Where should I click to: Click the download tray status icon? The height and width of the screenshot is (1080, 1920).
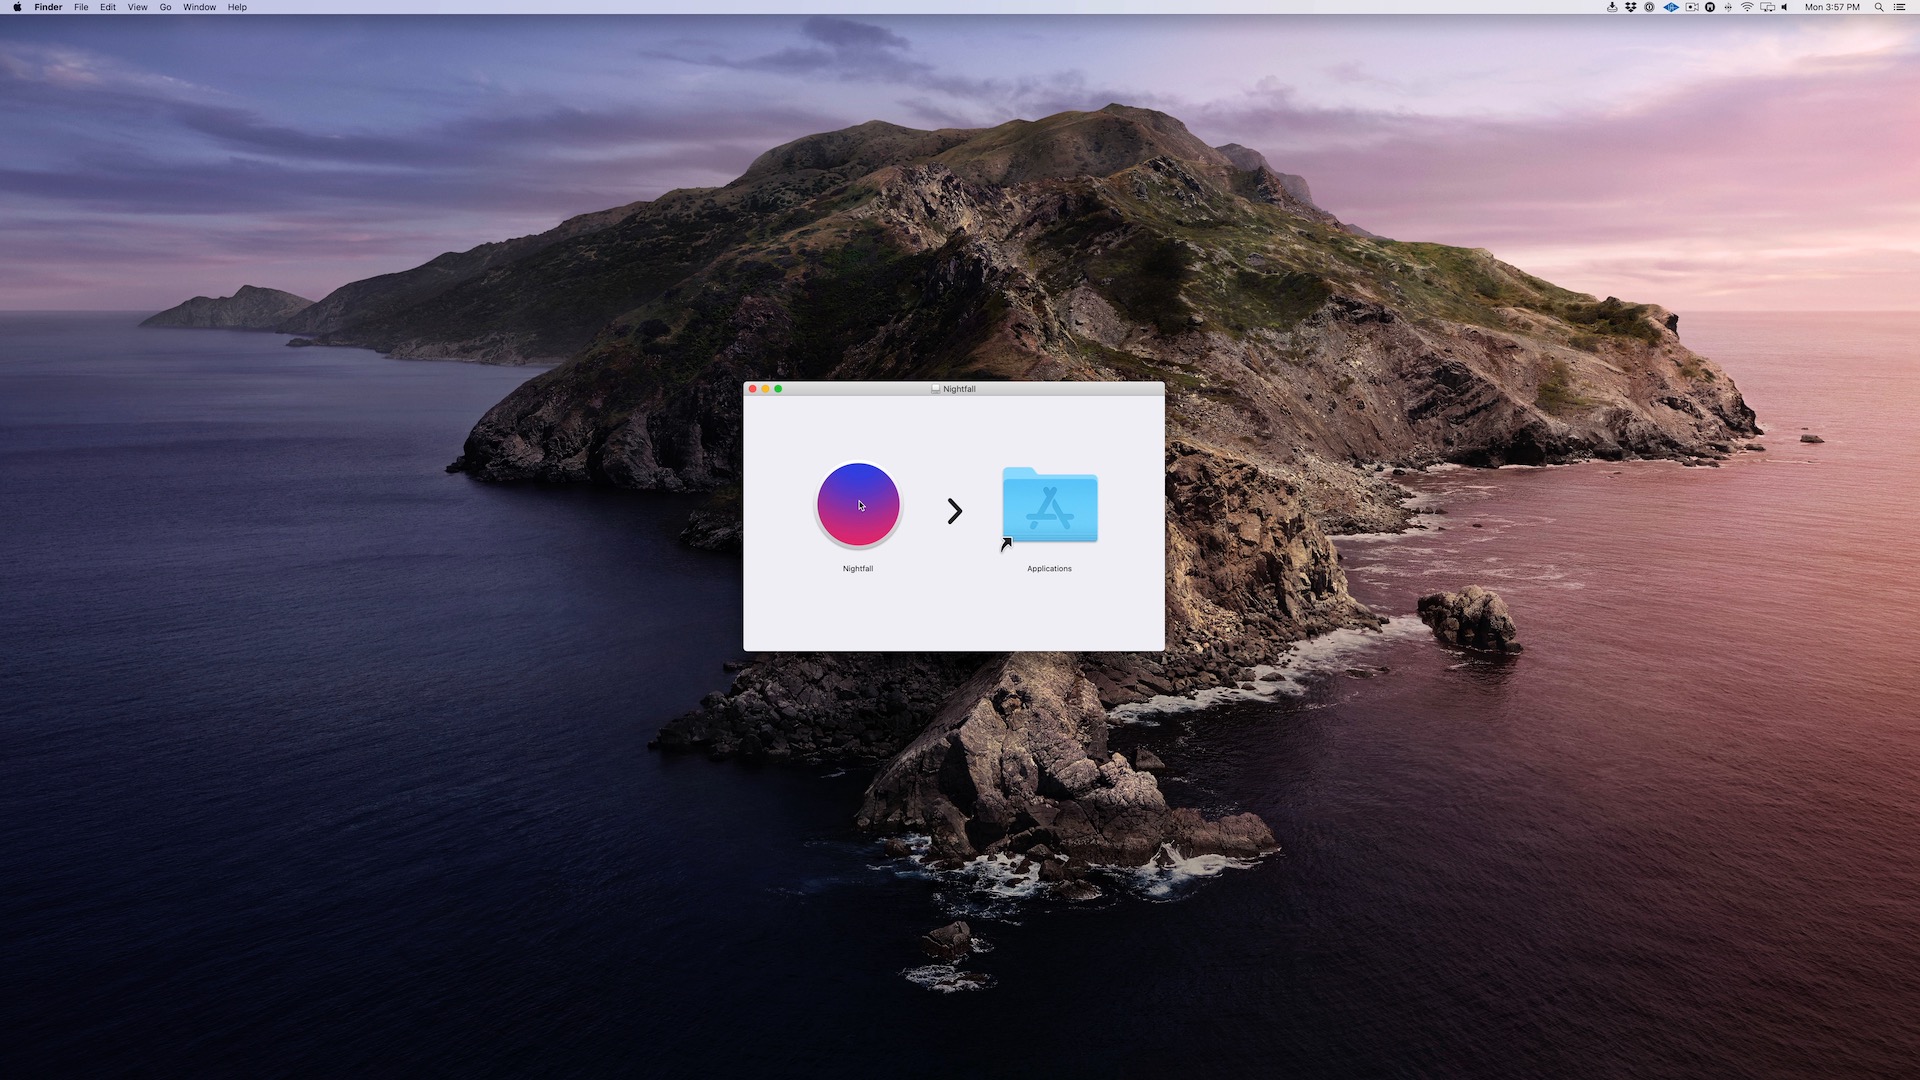pos(1612,7)
